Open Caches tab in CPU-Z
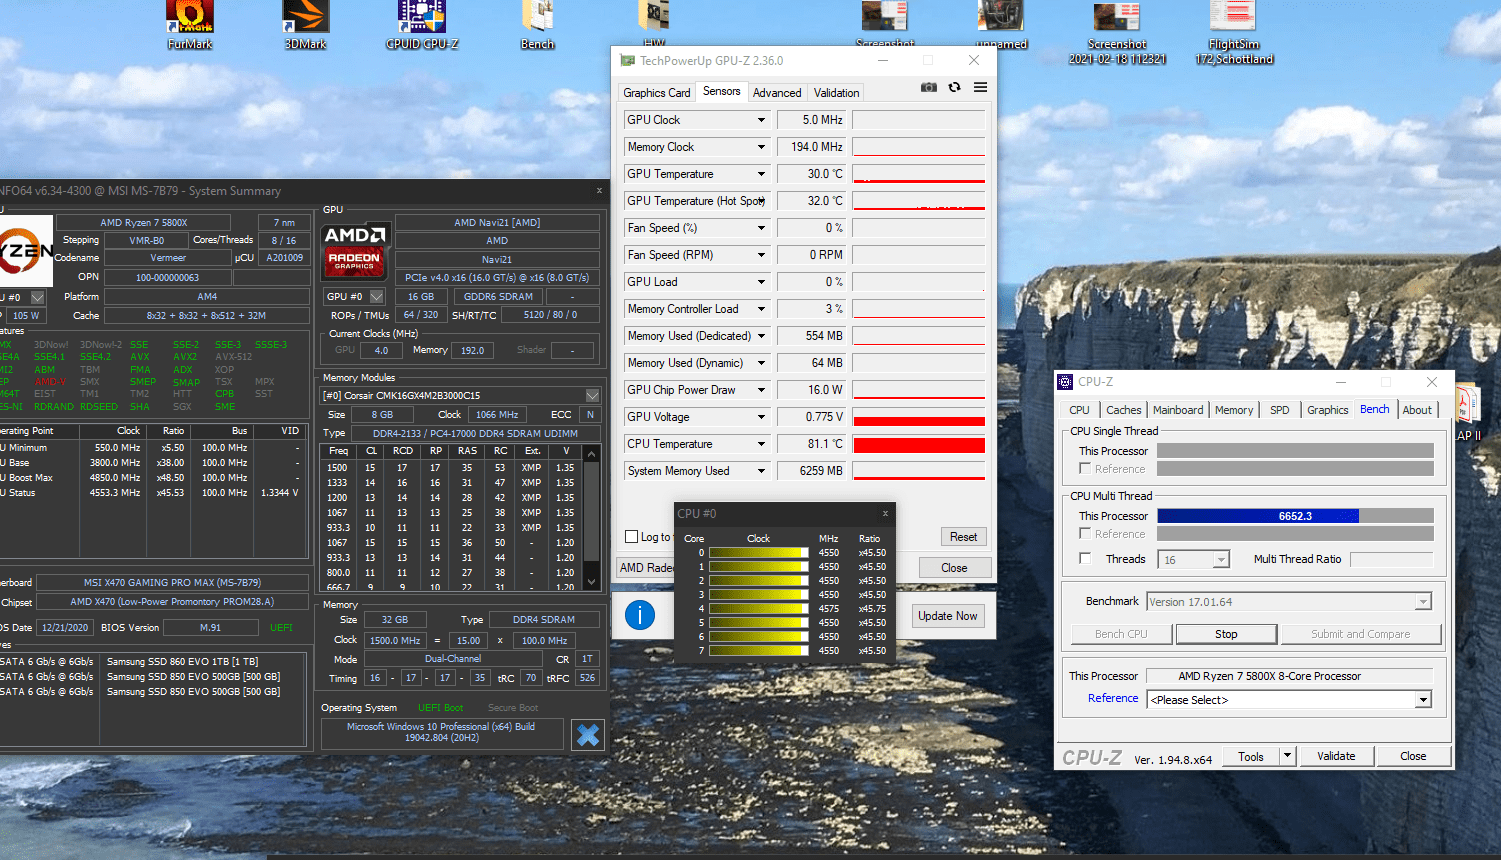 coord(1123,410)
